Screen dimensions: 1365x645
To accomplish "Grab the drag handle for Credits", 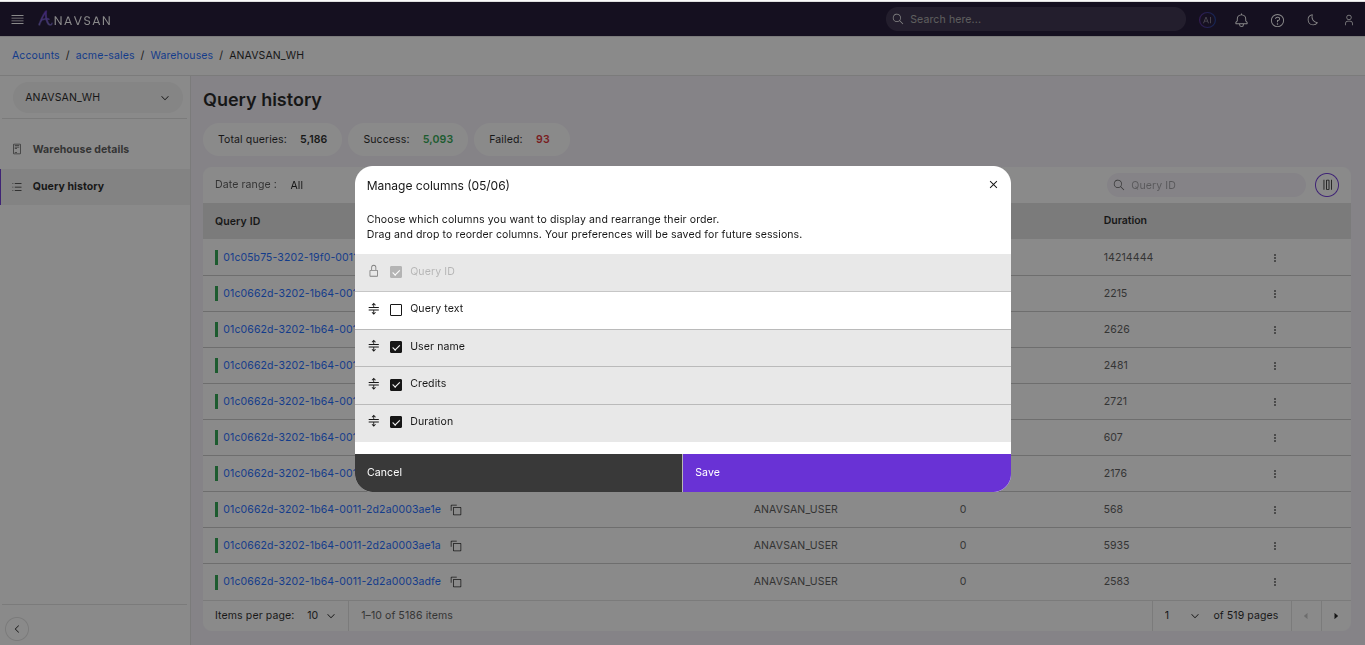I will 374,384.
